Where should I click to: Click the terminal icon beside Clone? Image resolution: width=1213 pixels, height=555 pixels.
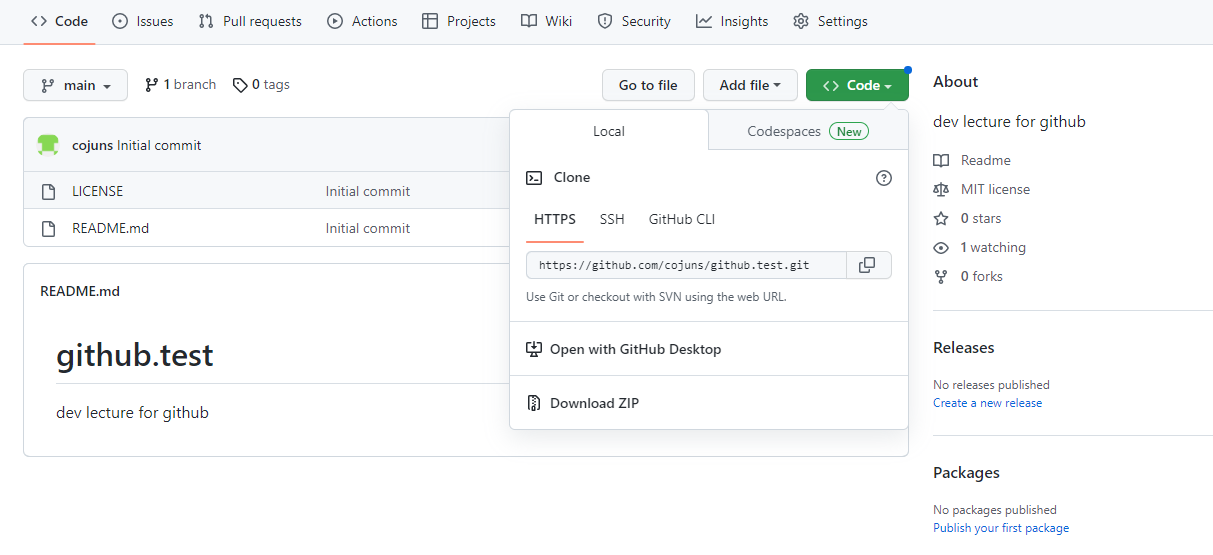click(534, 178)
